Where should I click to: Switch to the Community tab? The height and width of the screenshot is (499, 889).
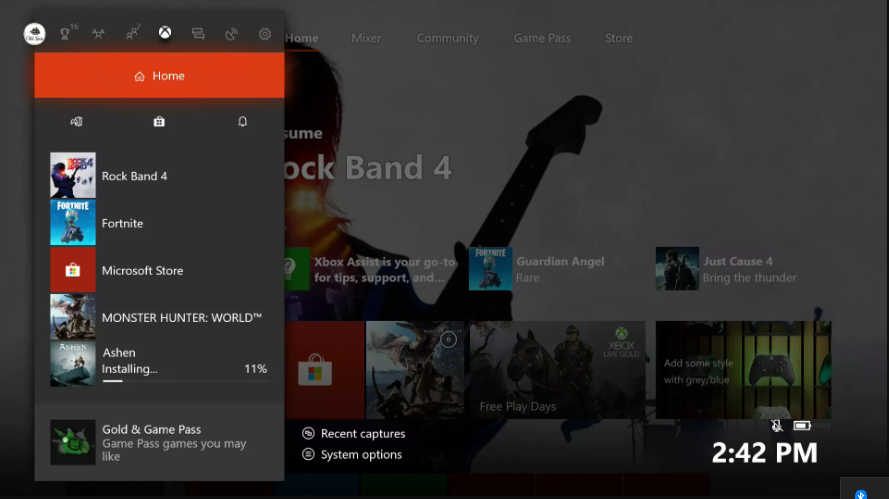pos(448,38)
